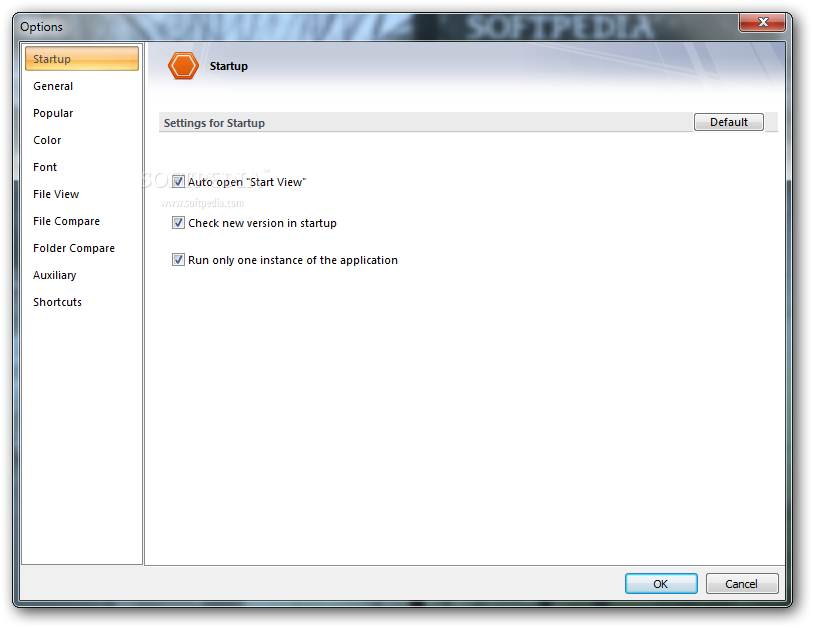813x628 pixels.
Task: Cancel the Options dialog
Action: click(x=741, y=583)
